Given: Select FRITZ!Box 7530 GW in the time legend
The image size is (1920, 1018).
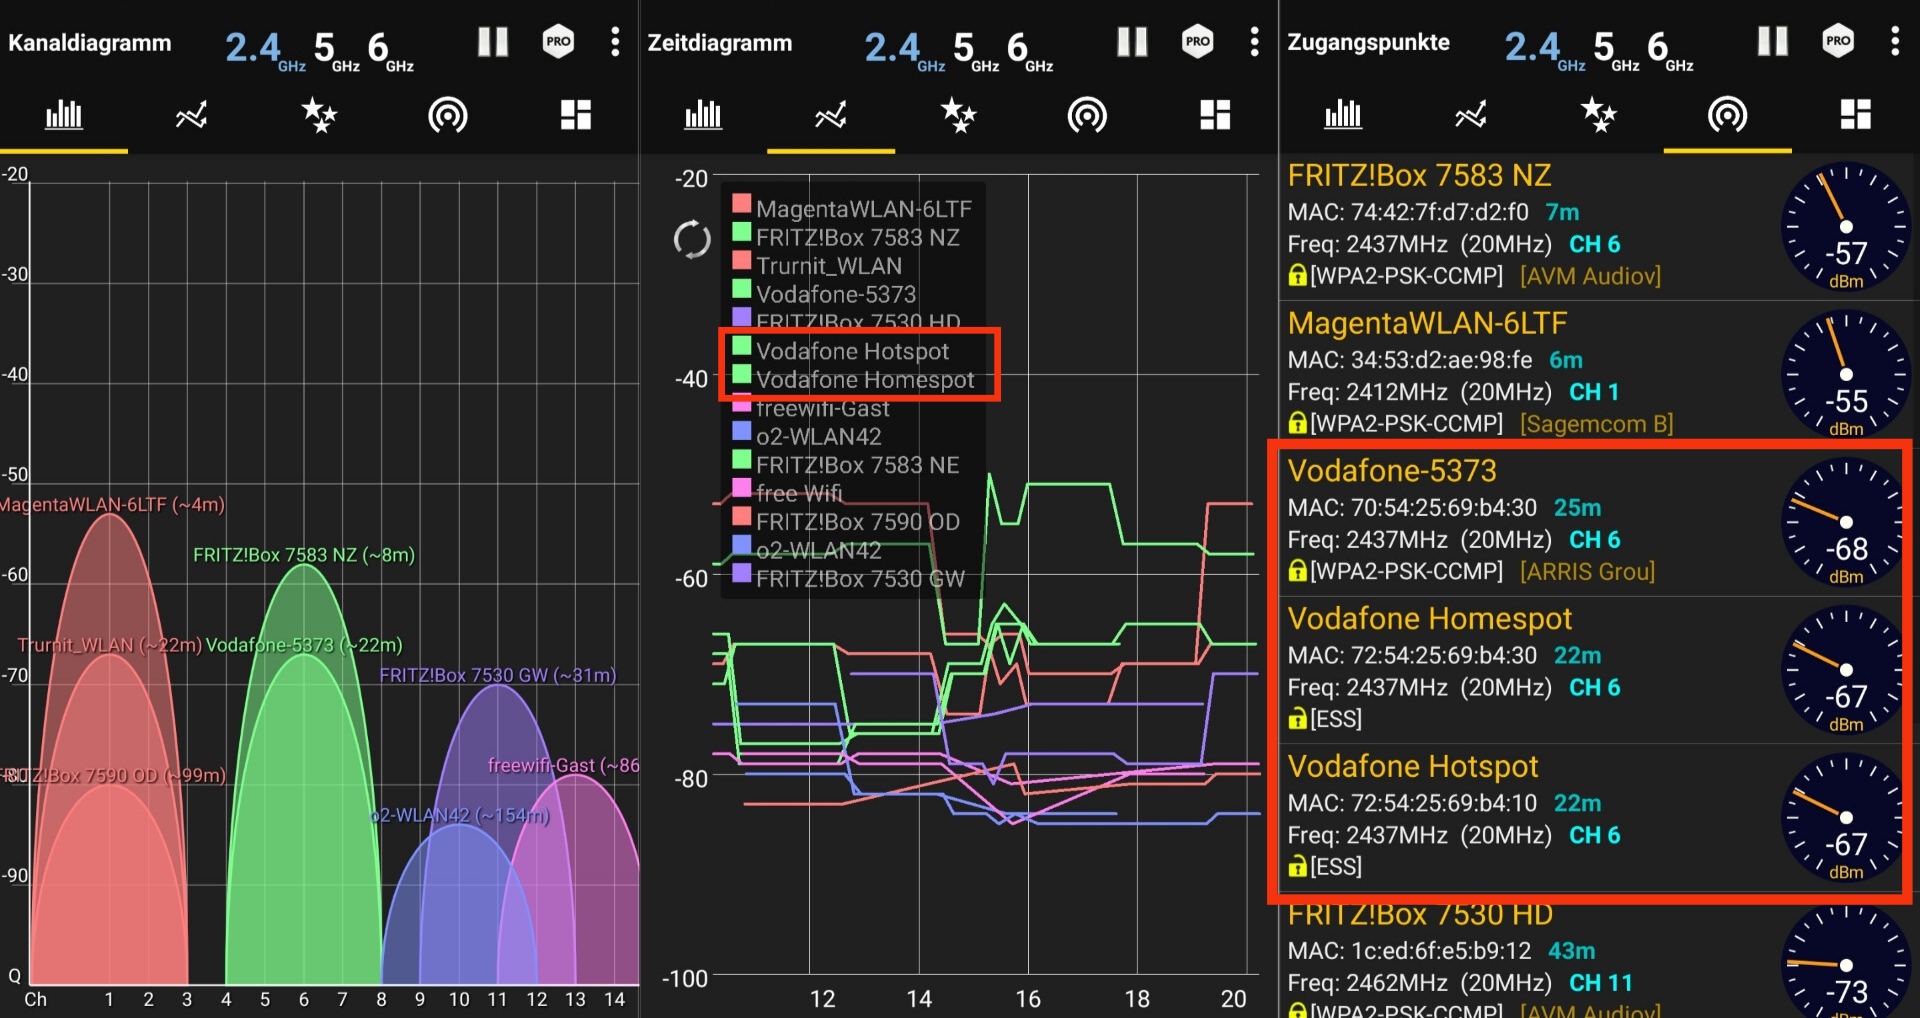Looking at the screenshot, I should point(860,579).
